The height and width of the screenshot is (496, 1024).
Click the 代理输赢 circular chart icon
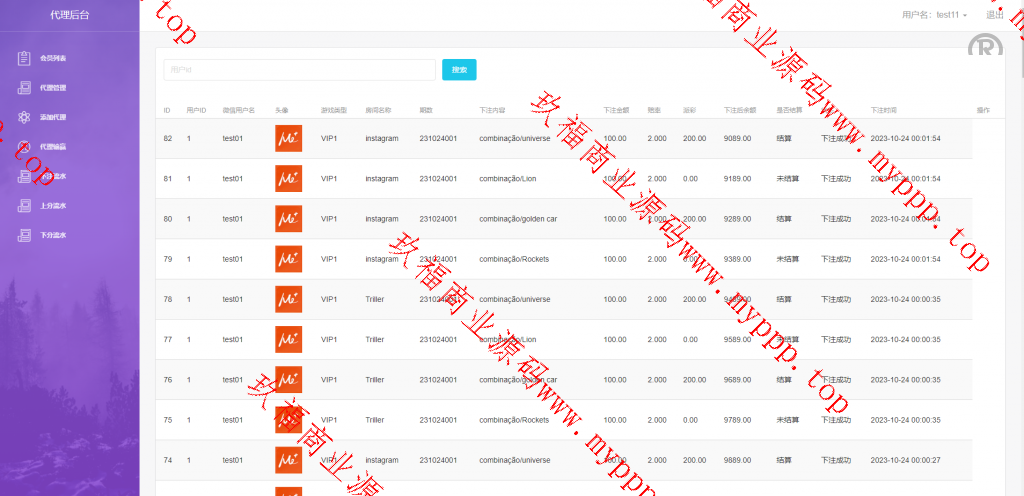24,147
